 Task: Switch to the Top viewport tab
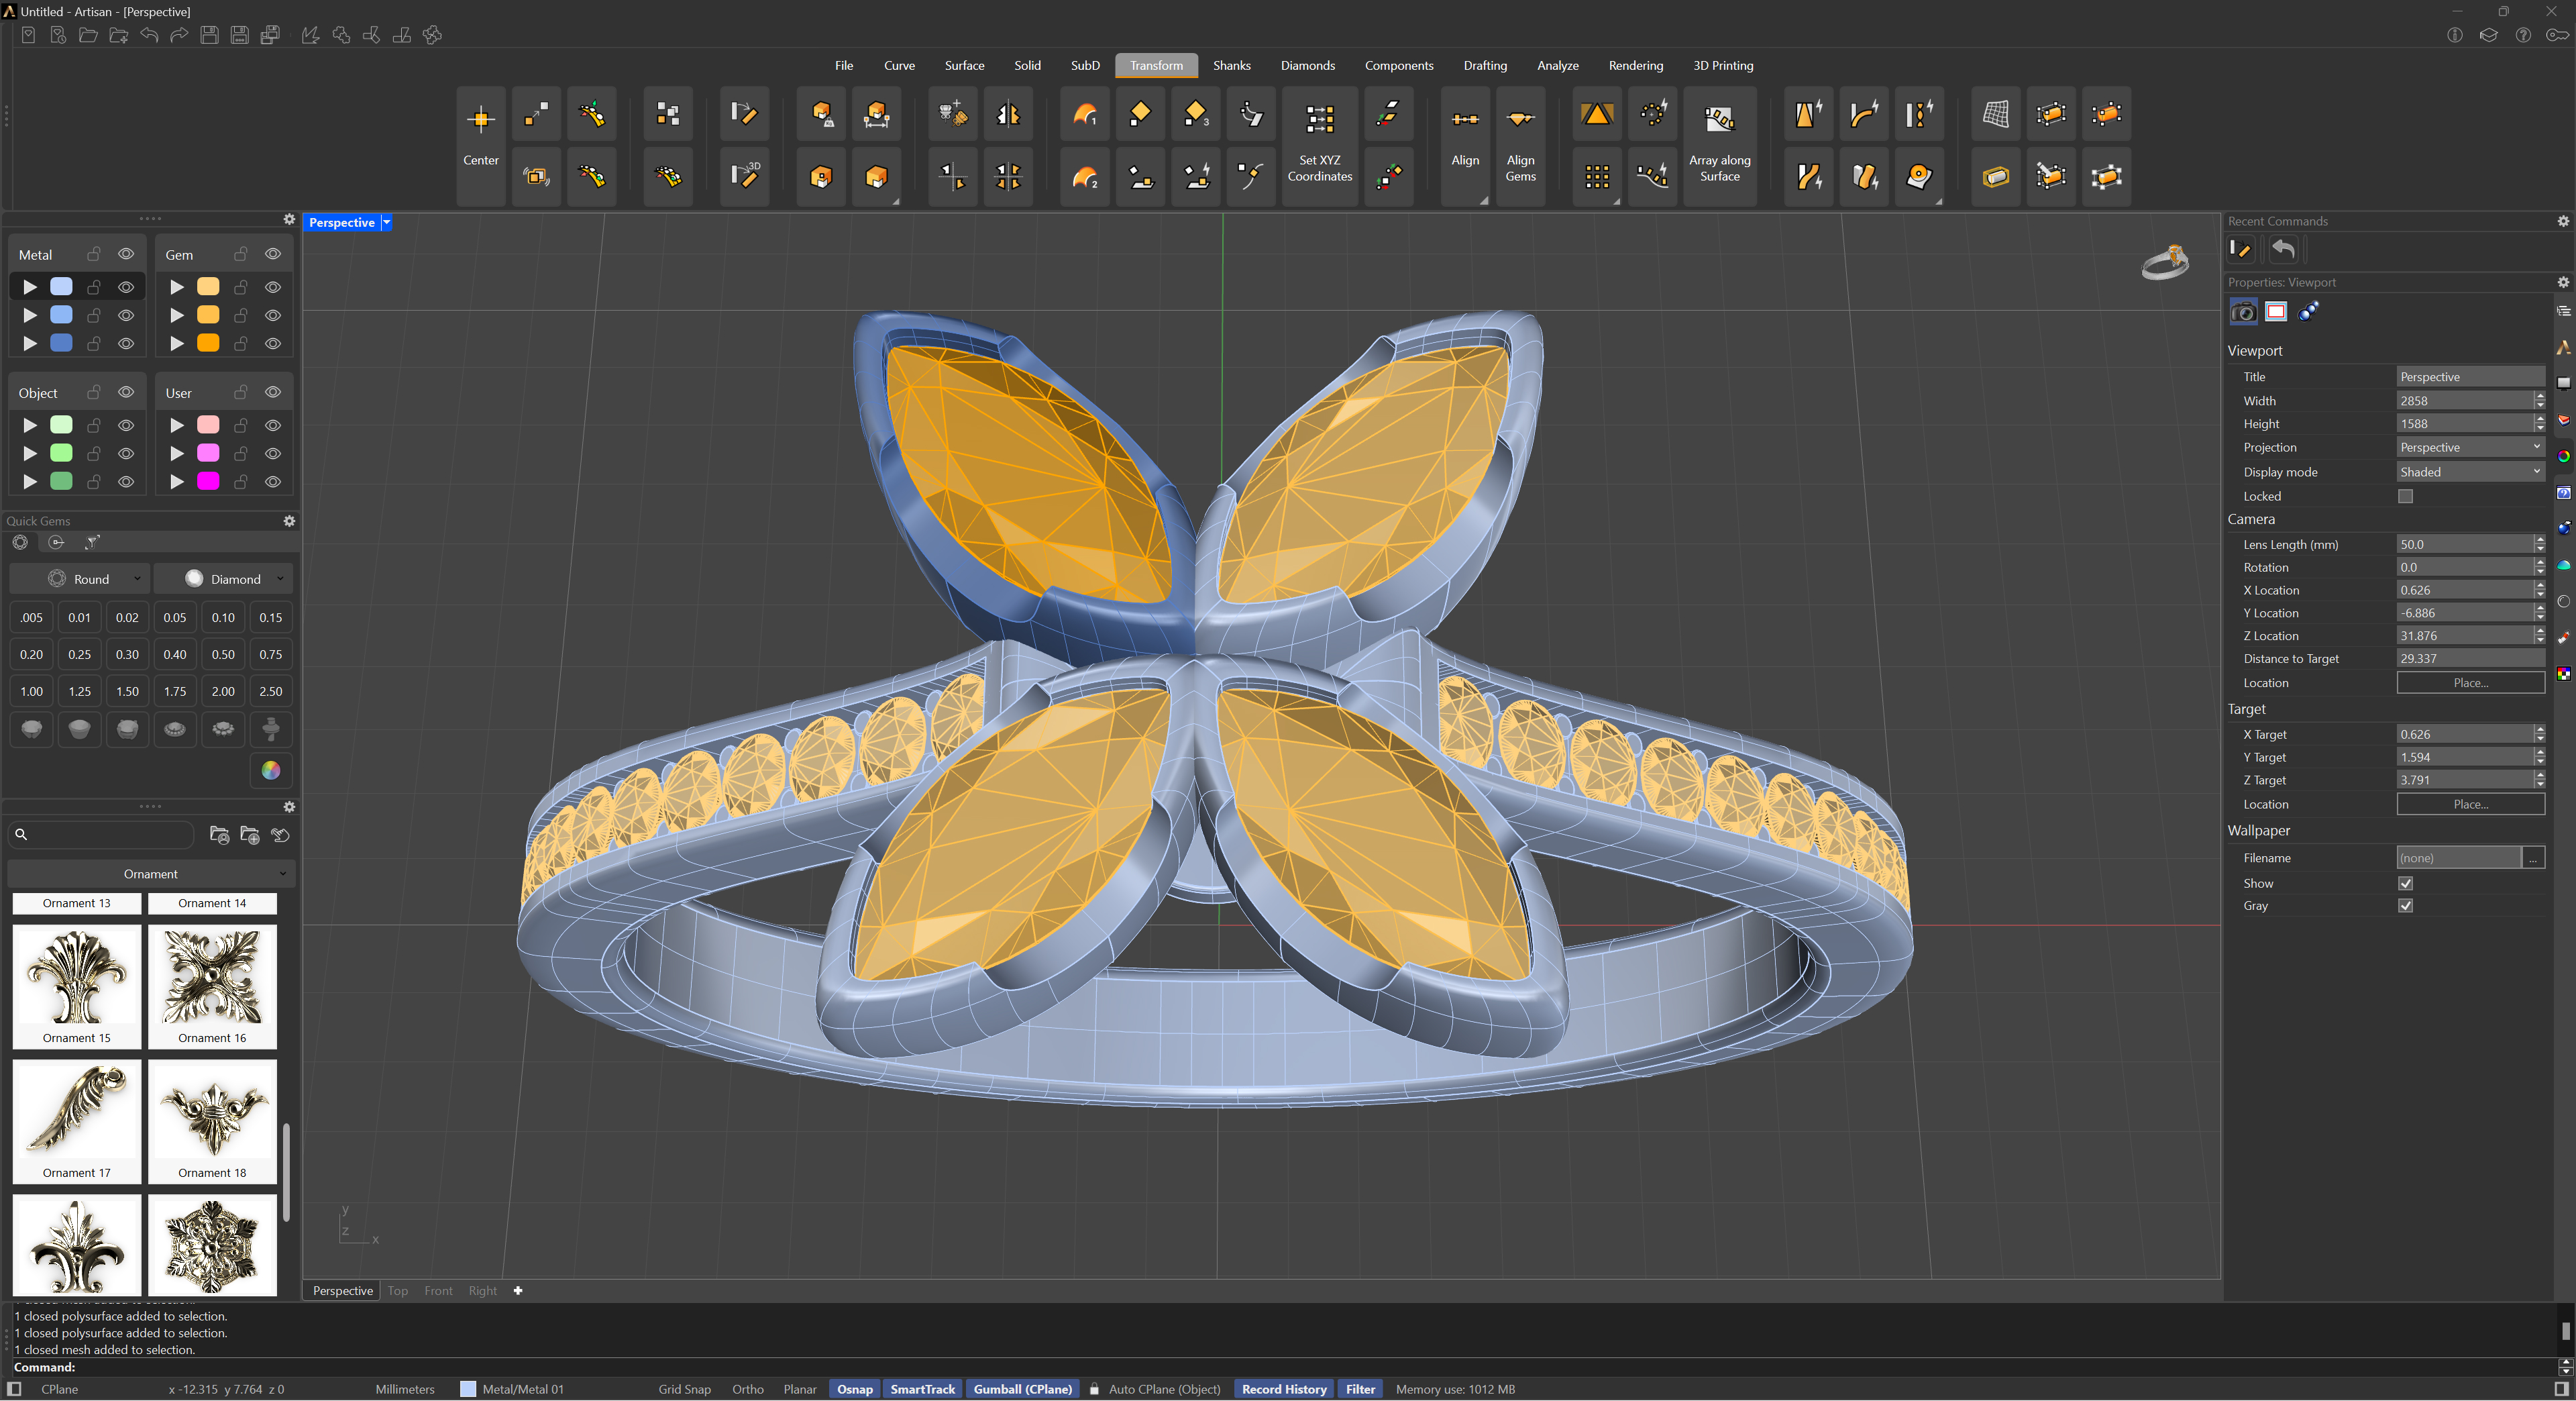(x=397, y=1290)
